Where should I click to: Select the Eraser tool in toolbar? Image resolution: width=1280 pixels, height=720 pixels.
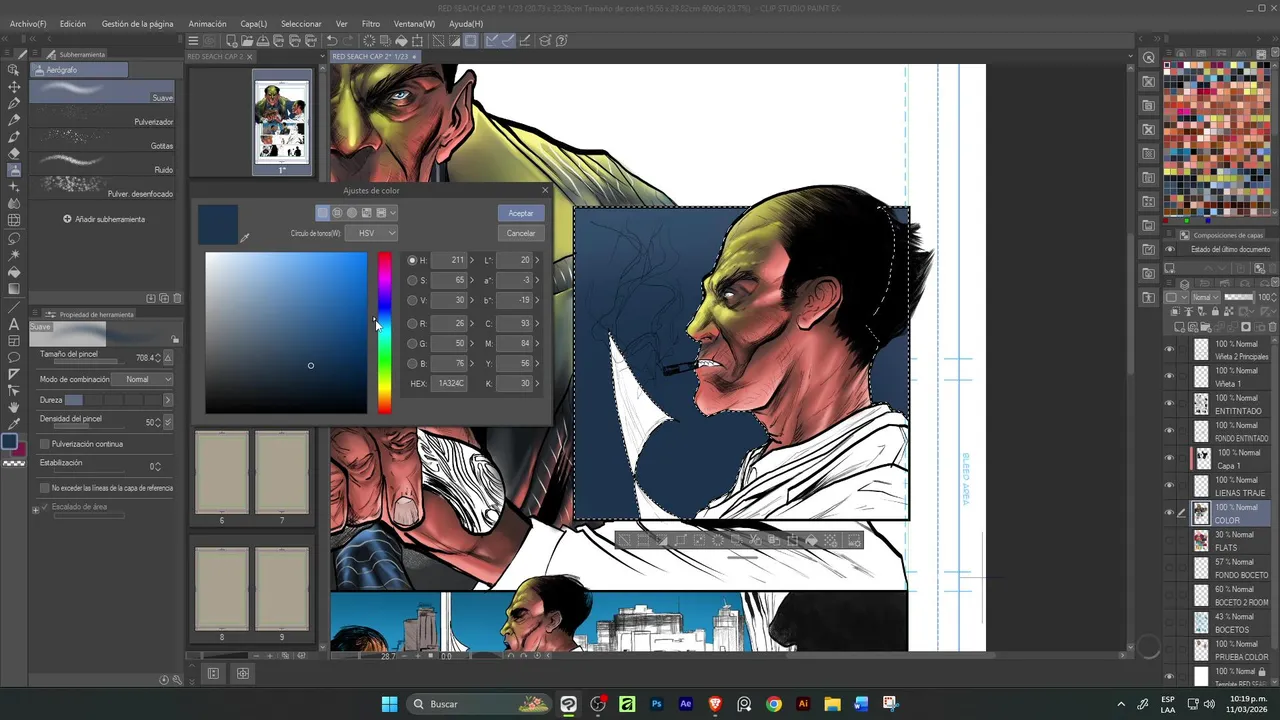click(x=14, y=153)
